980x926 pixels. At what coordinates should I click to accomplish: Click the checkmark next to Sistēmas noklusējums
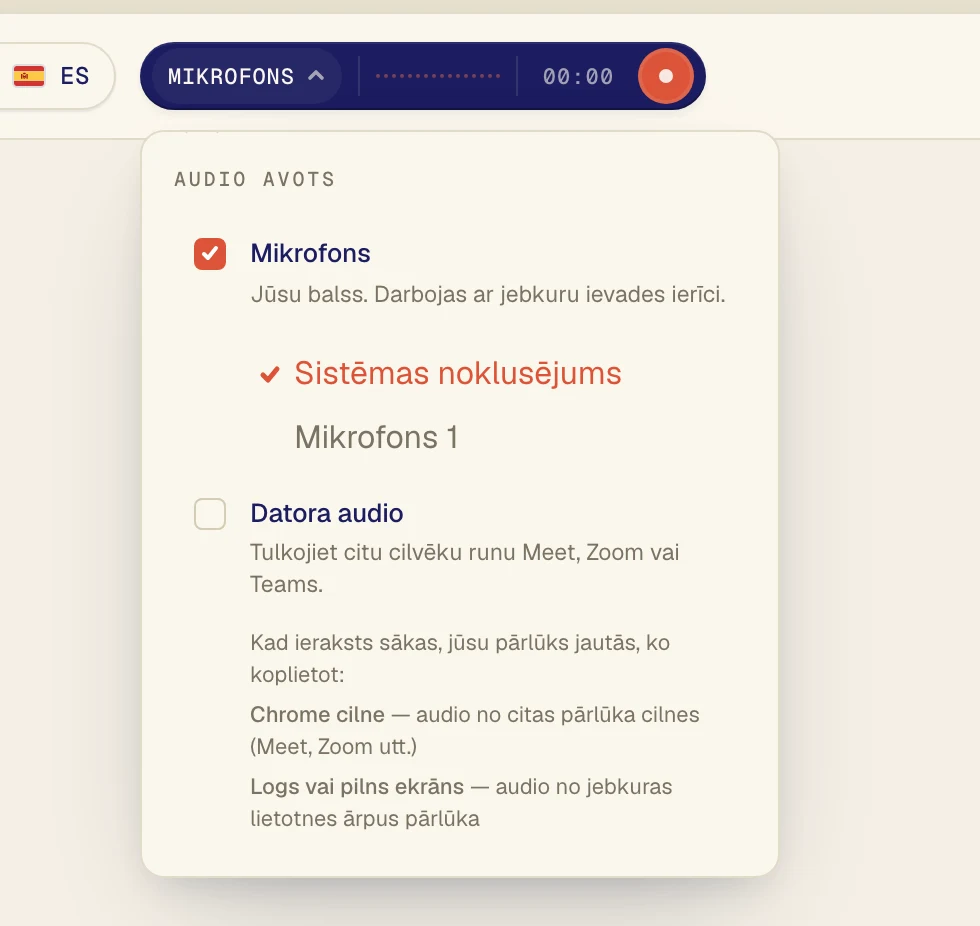[270, 374]
